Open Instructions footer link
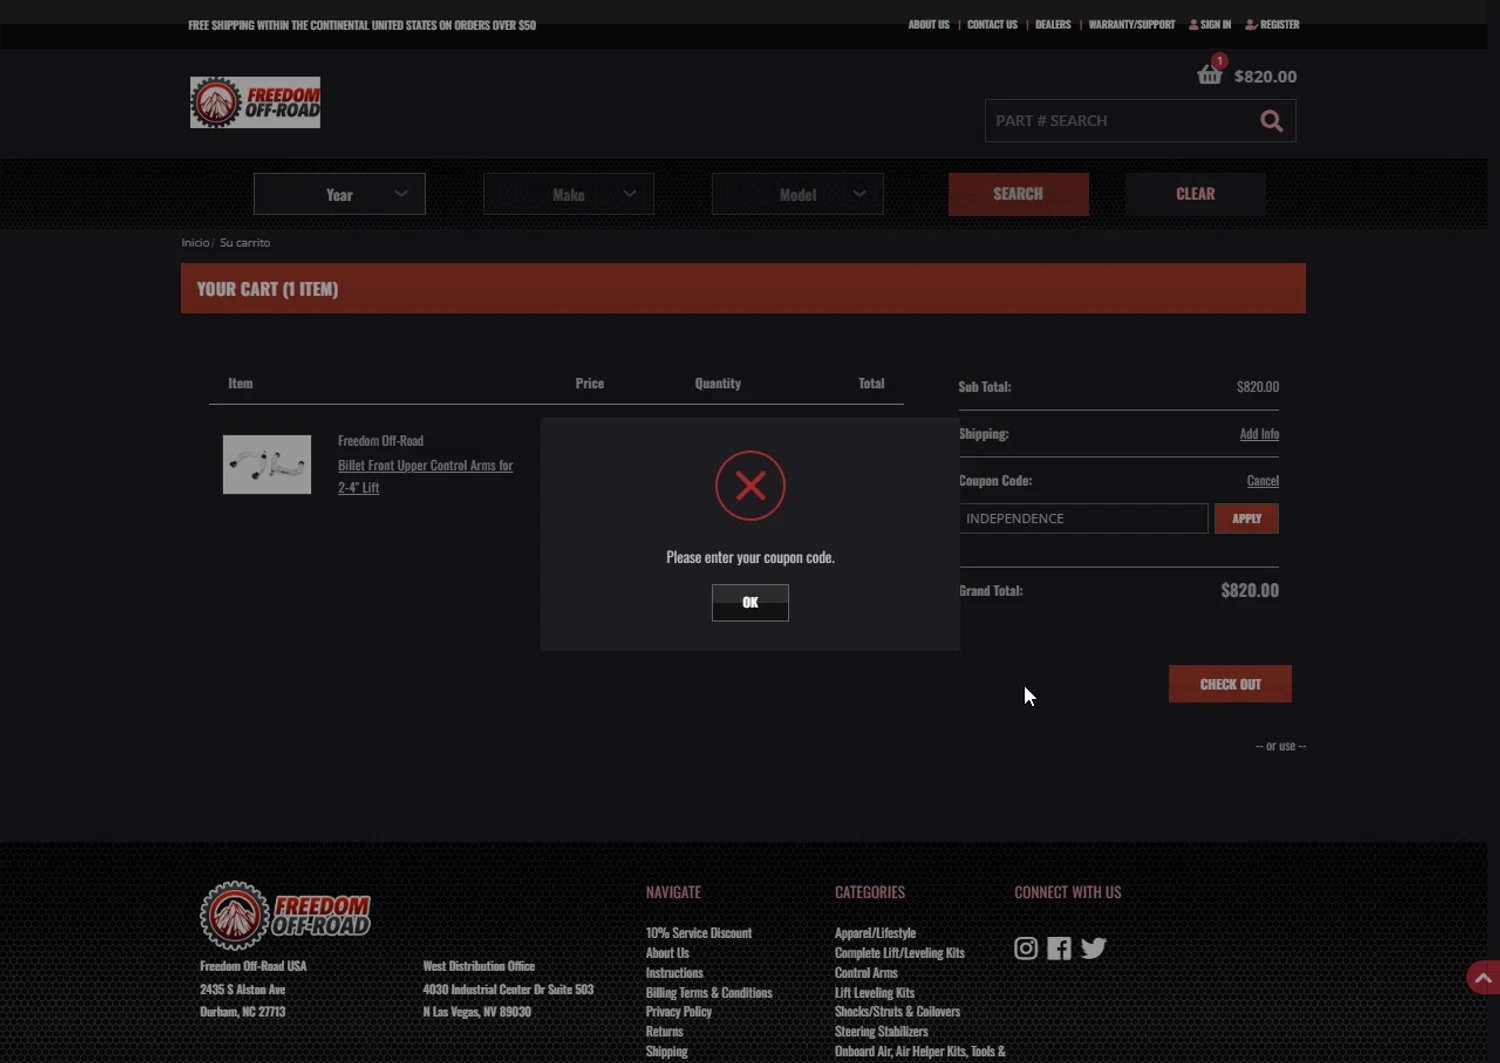The image size is (1500, 1063). (674, 972)
